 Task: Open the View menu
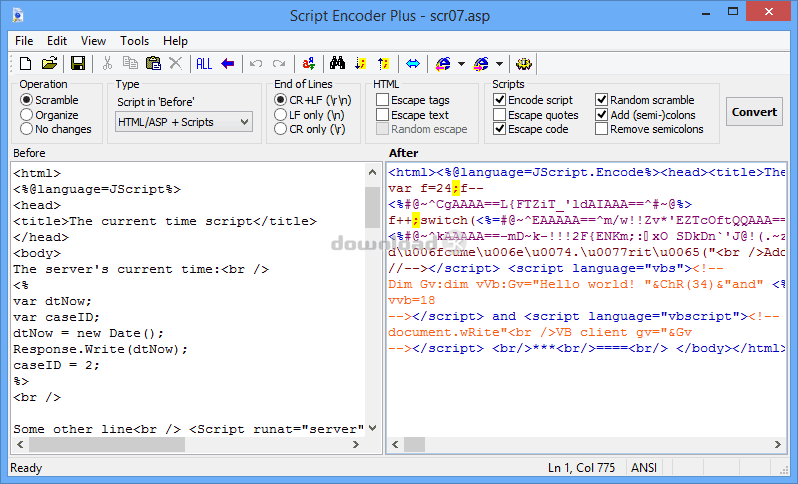[93, 41]
